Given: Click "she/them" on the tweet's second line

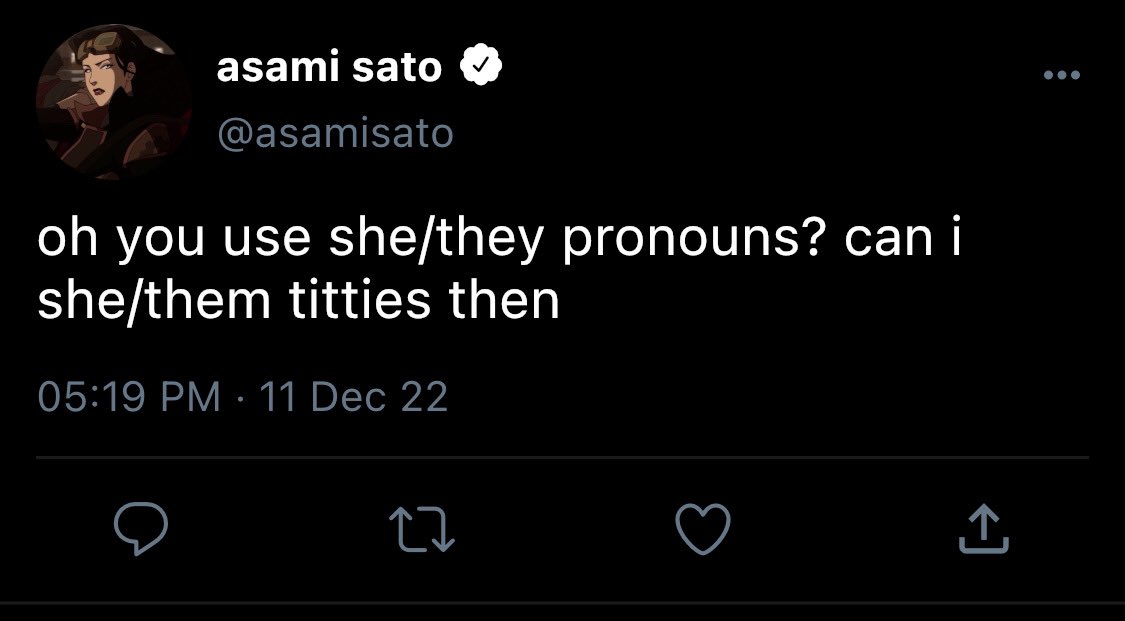Looking at the screenshot, I should 154,300.
